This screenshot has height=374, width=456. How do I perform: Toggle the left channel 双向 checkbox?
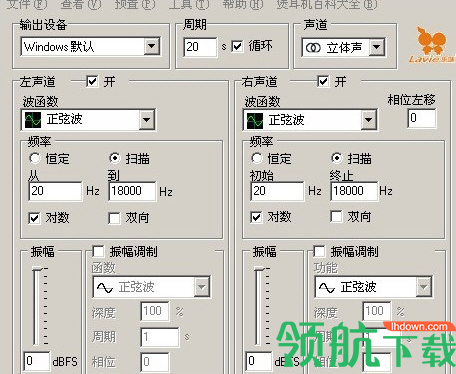pyautogui.click(x=114, y=218)
